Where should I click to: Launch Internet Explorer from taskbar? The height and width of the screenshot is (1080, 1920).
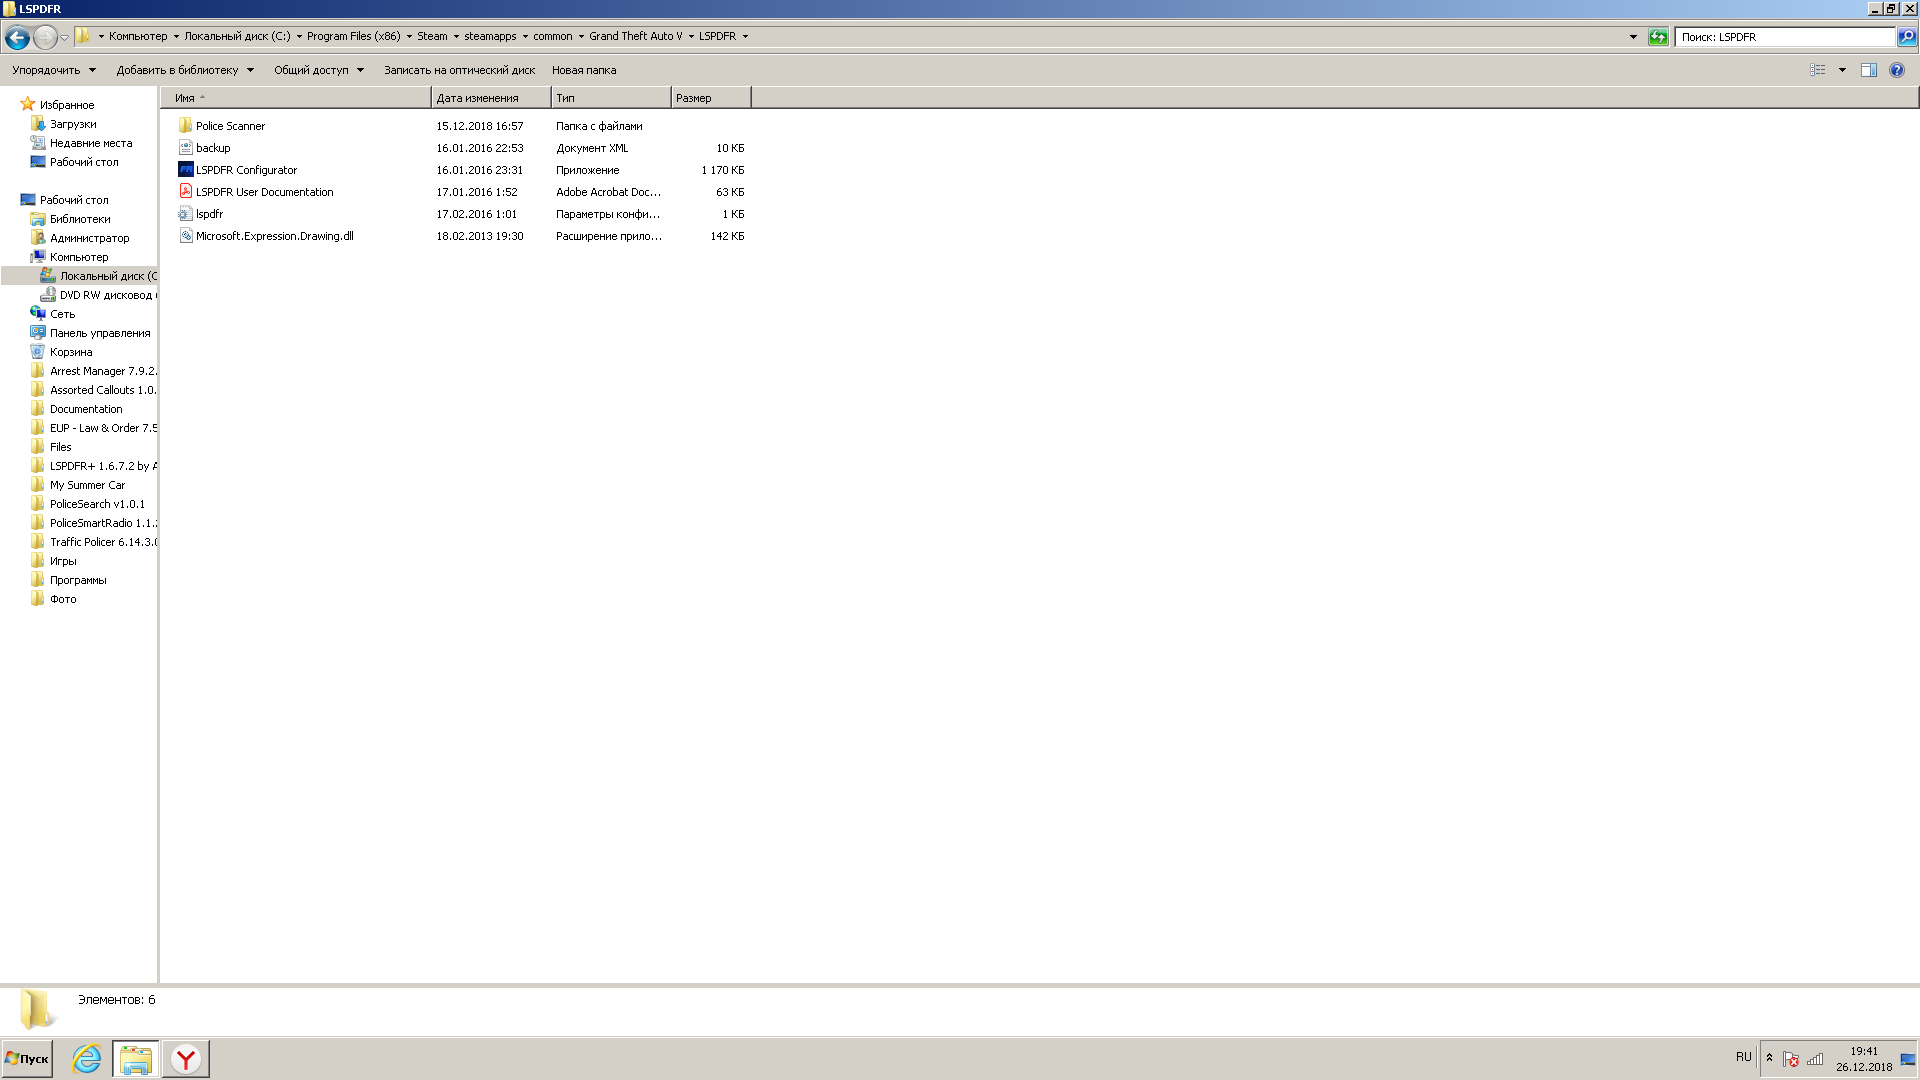87,1058
